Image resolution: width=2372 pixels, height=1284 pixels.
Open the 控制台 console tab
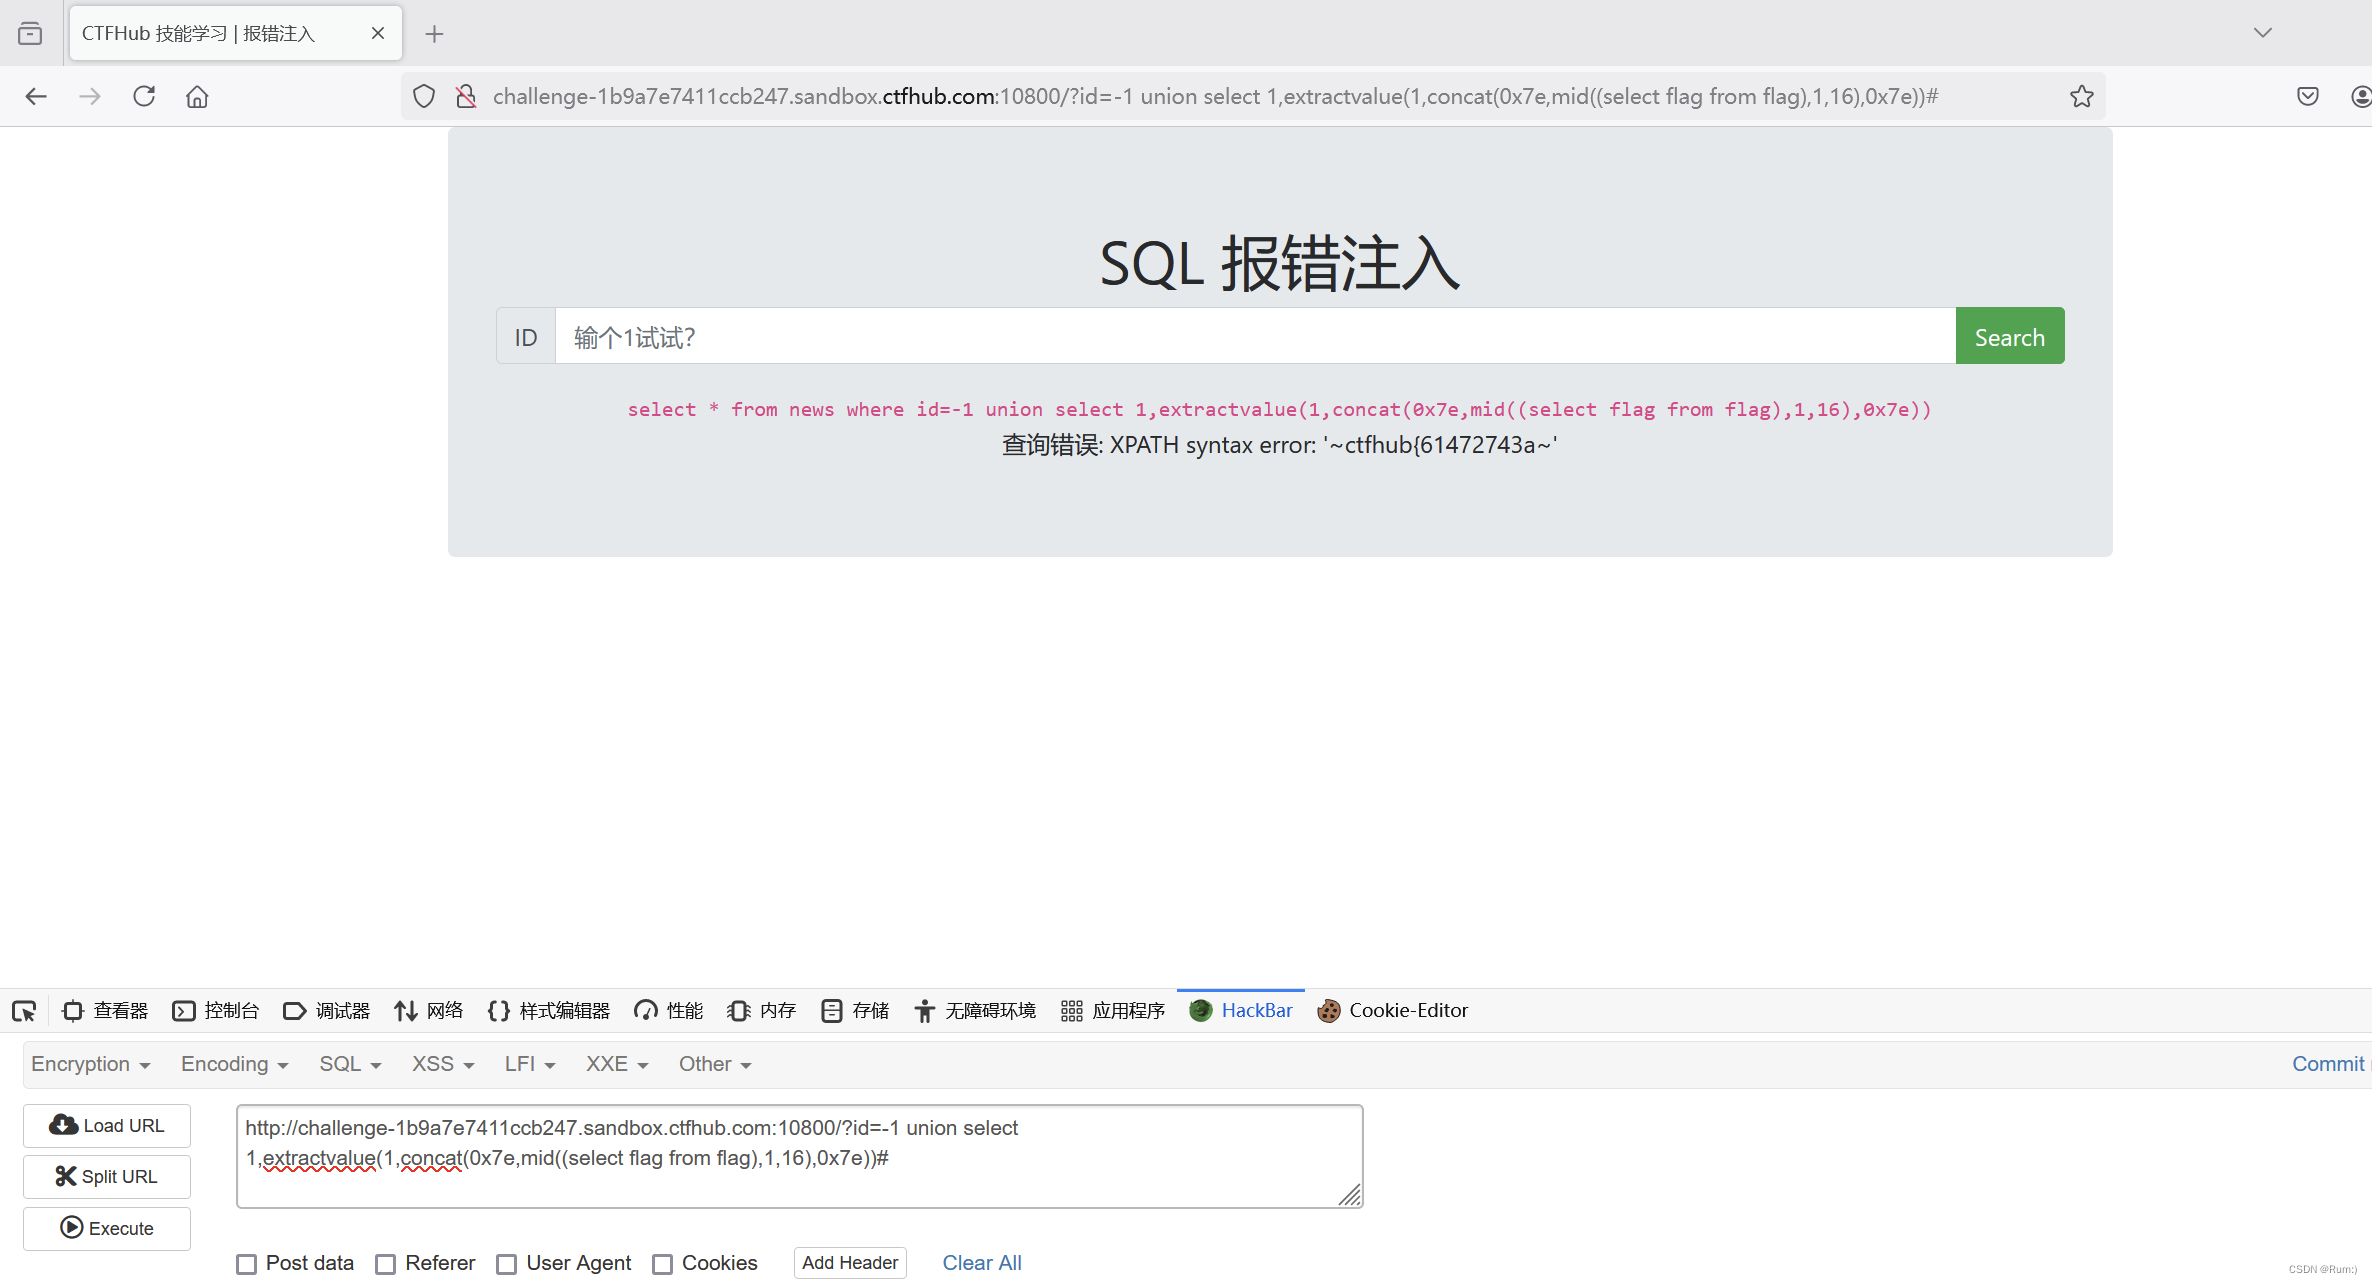(x=216, y=1011)
